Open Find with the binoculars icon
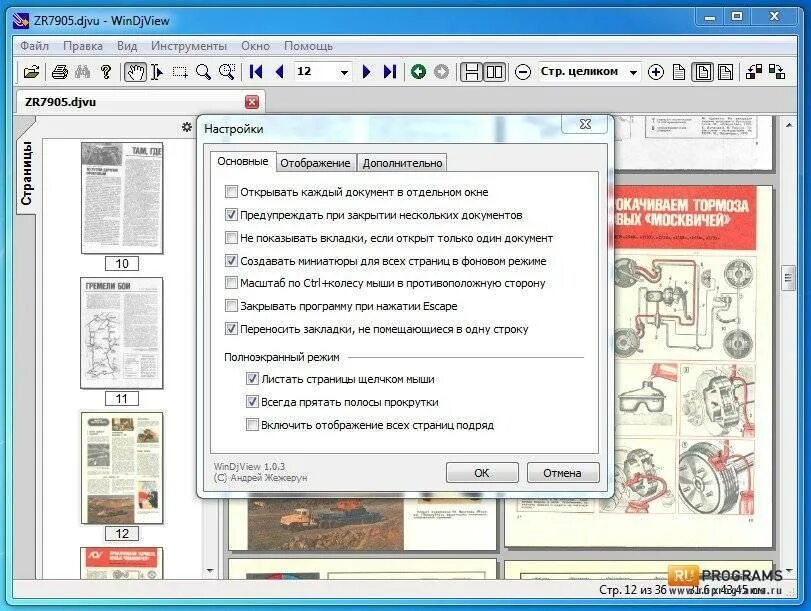811x611 pixels. pyautogui.click(x=83, y=71)
